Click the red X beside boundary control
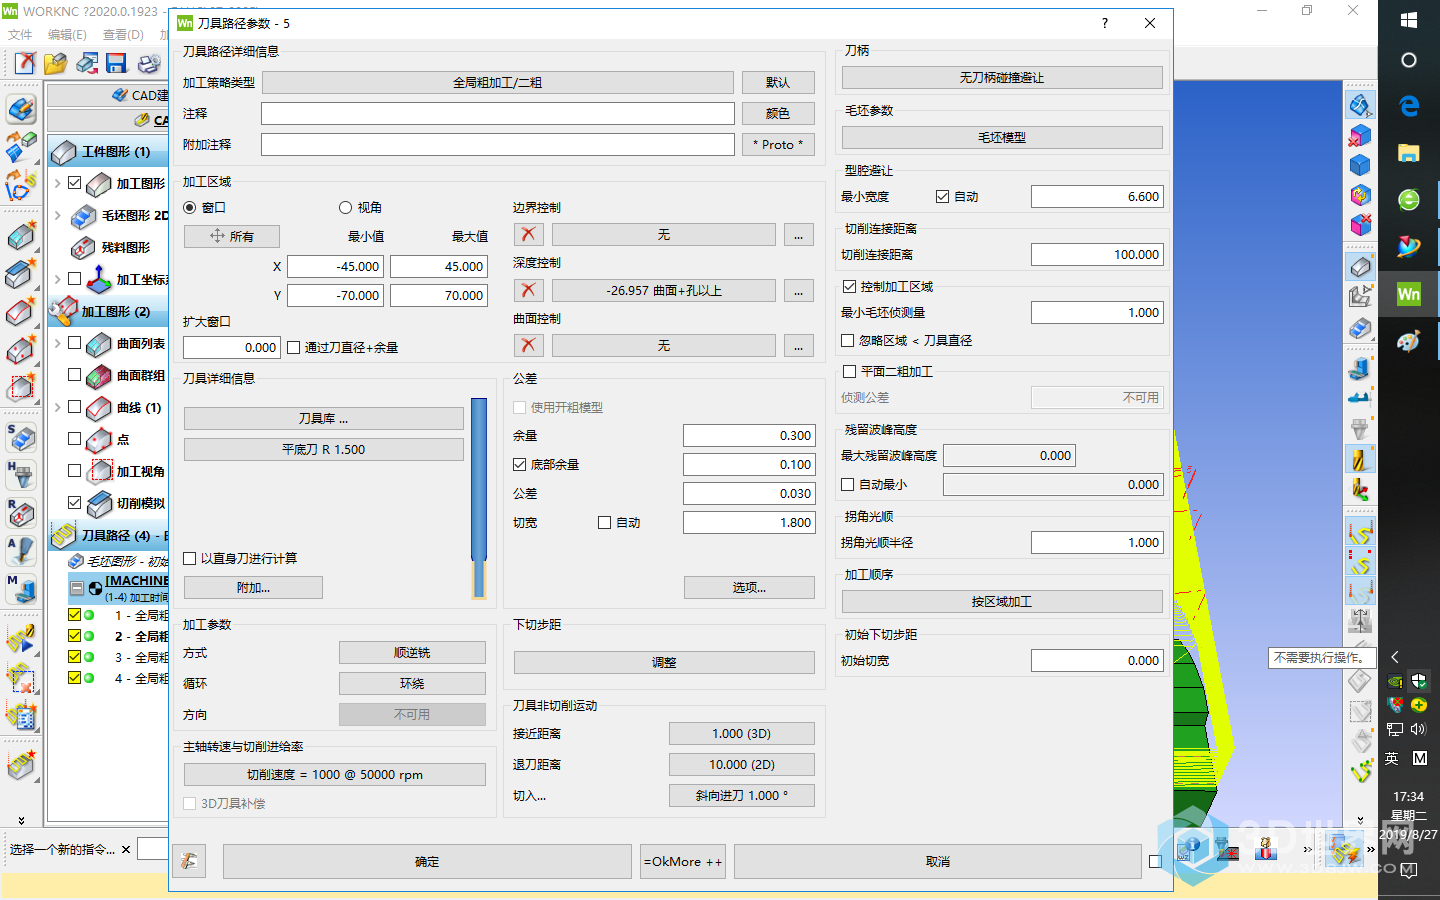Viewport: 1440px width, 900px height. pos(528,234)
